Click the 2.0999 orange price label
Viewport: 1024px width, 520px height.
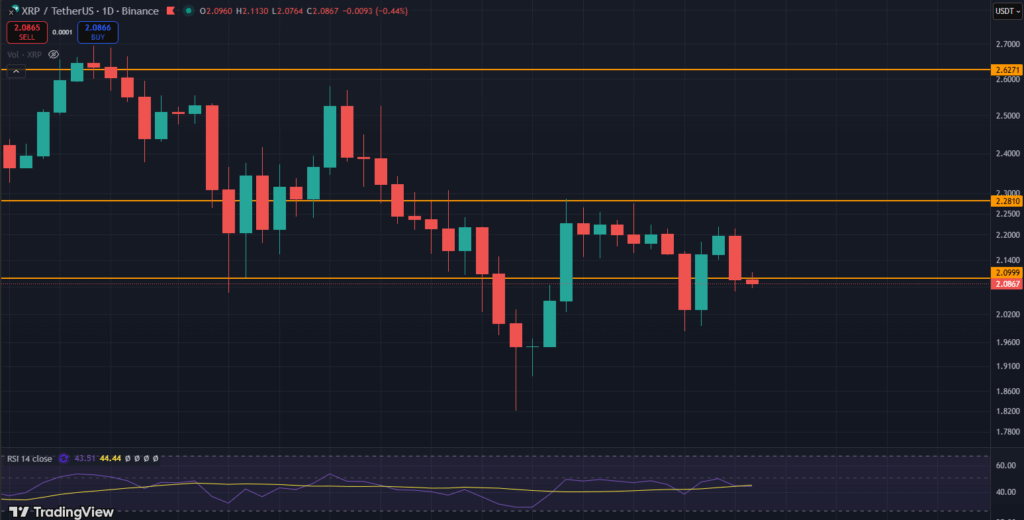(1006, 272)
